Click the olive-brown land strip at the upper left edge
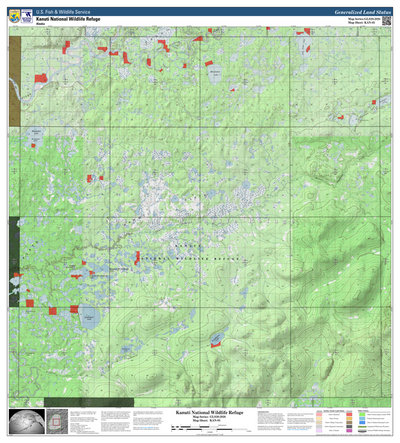400x443 pixels. pyautogui.click(x=15, y=81)
